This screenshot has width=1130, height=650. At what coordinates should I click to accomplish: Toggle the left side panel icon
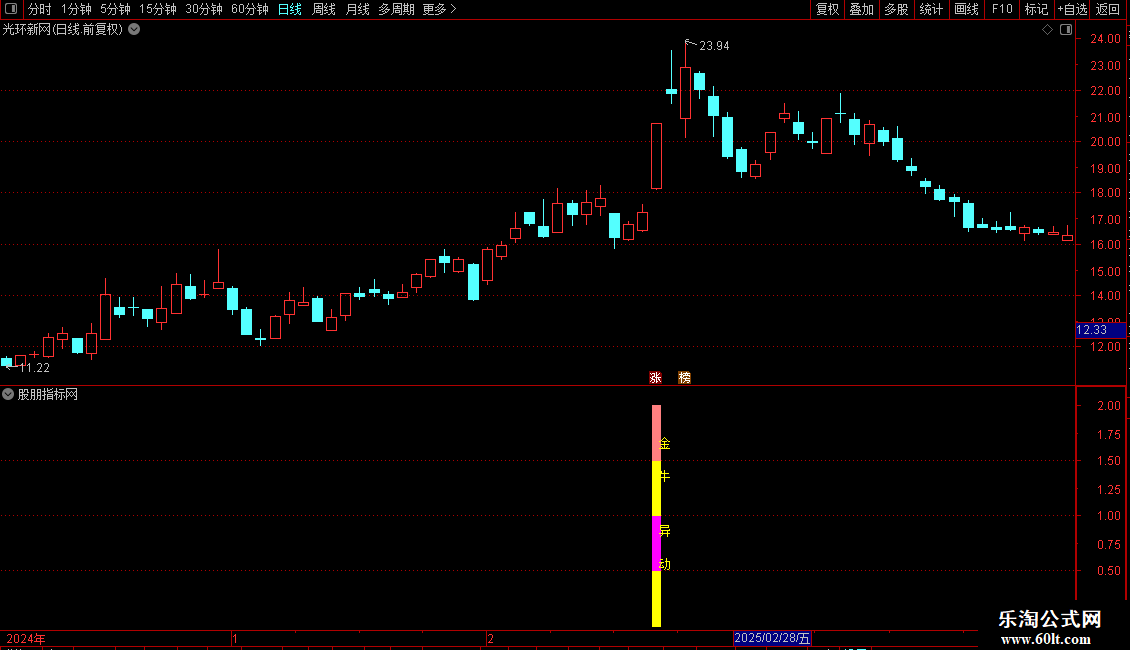coord(11,9)
